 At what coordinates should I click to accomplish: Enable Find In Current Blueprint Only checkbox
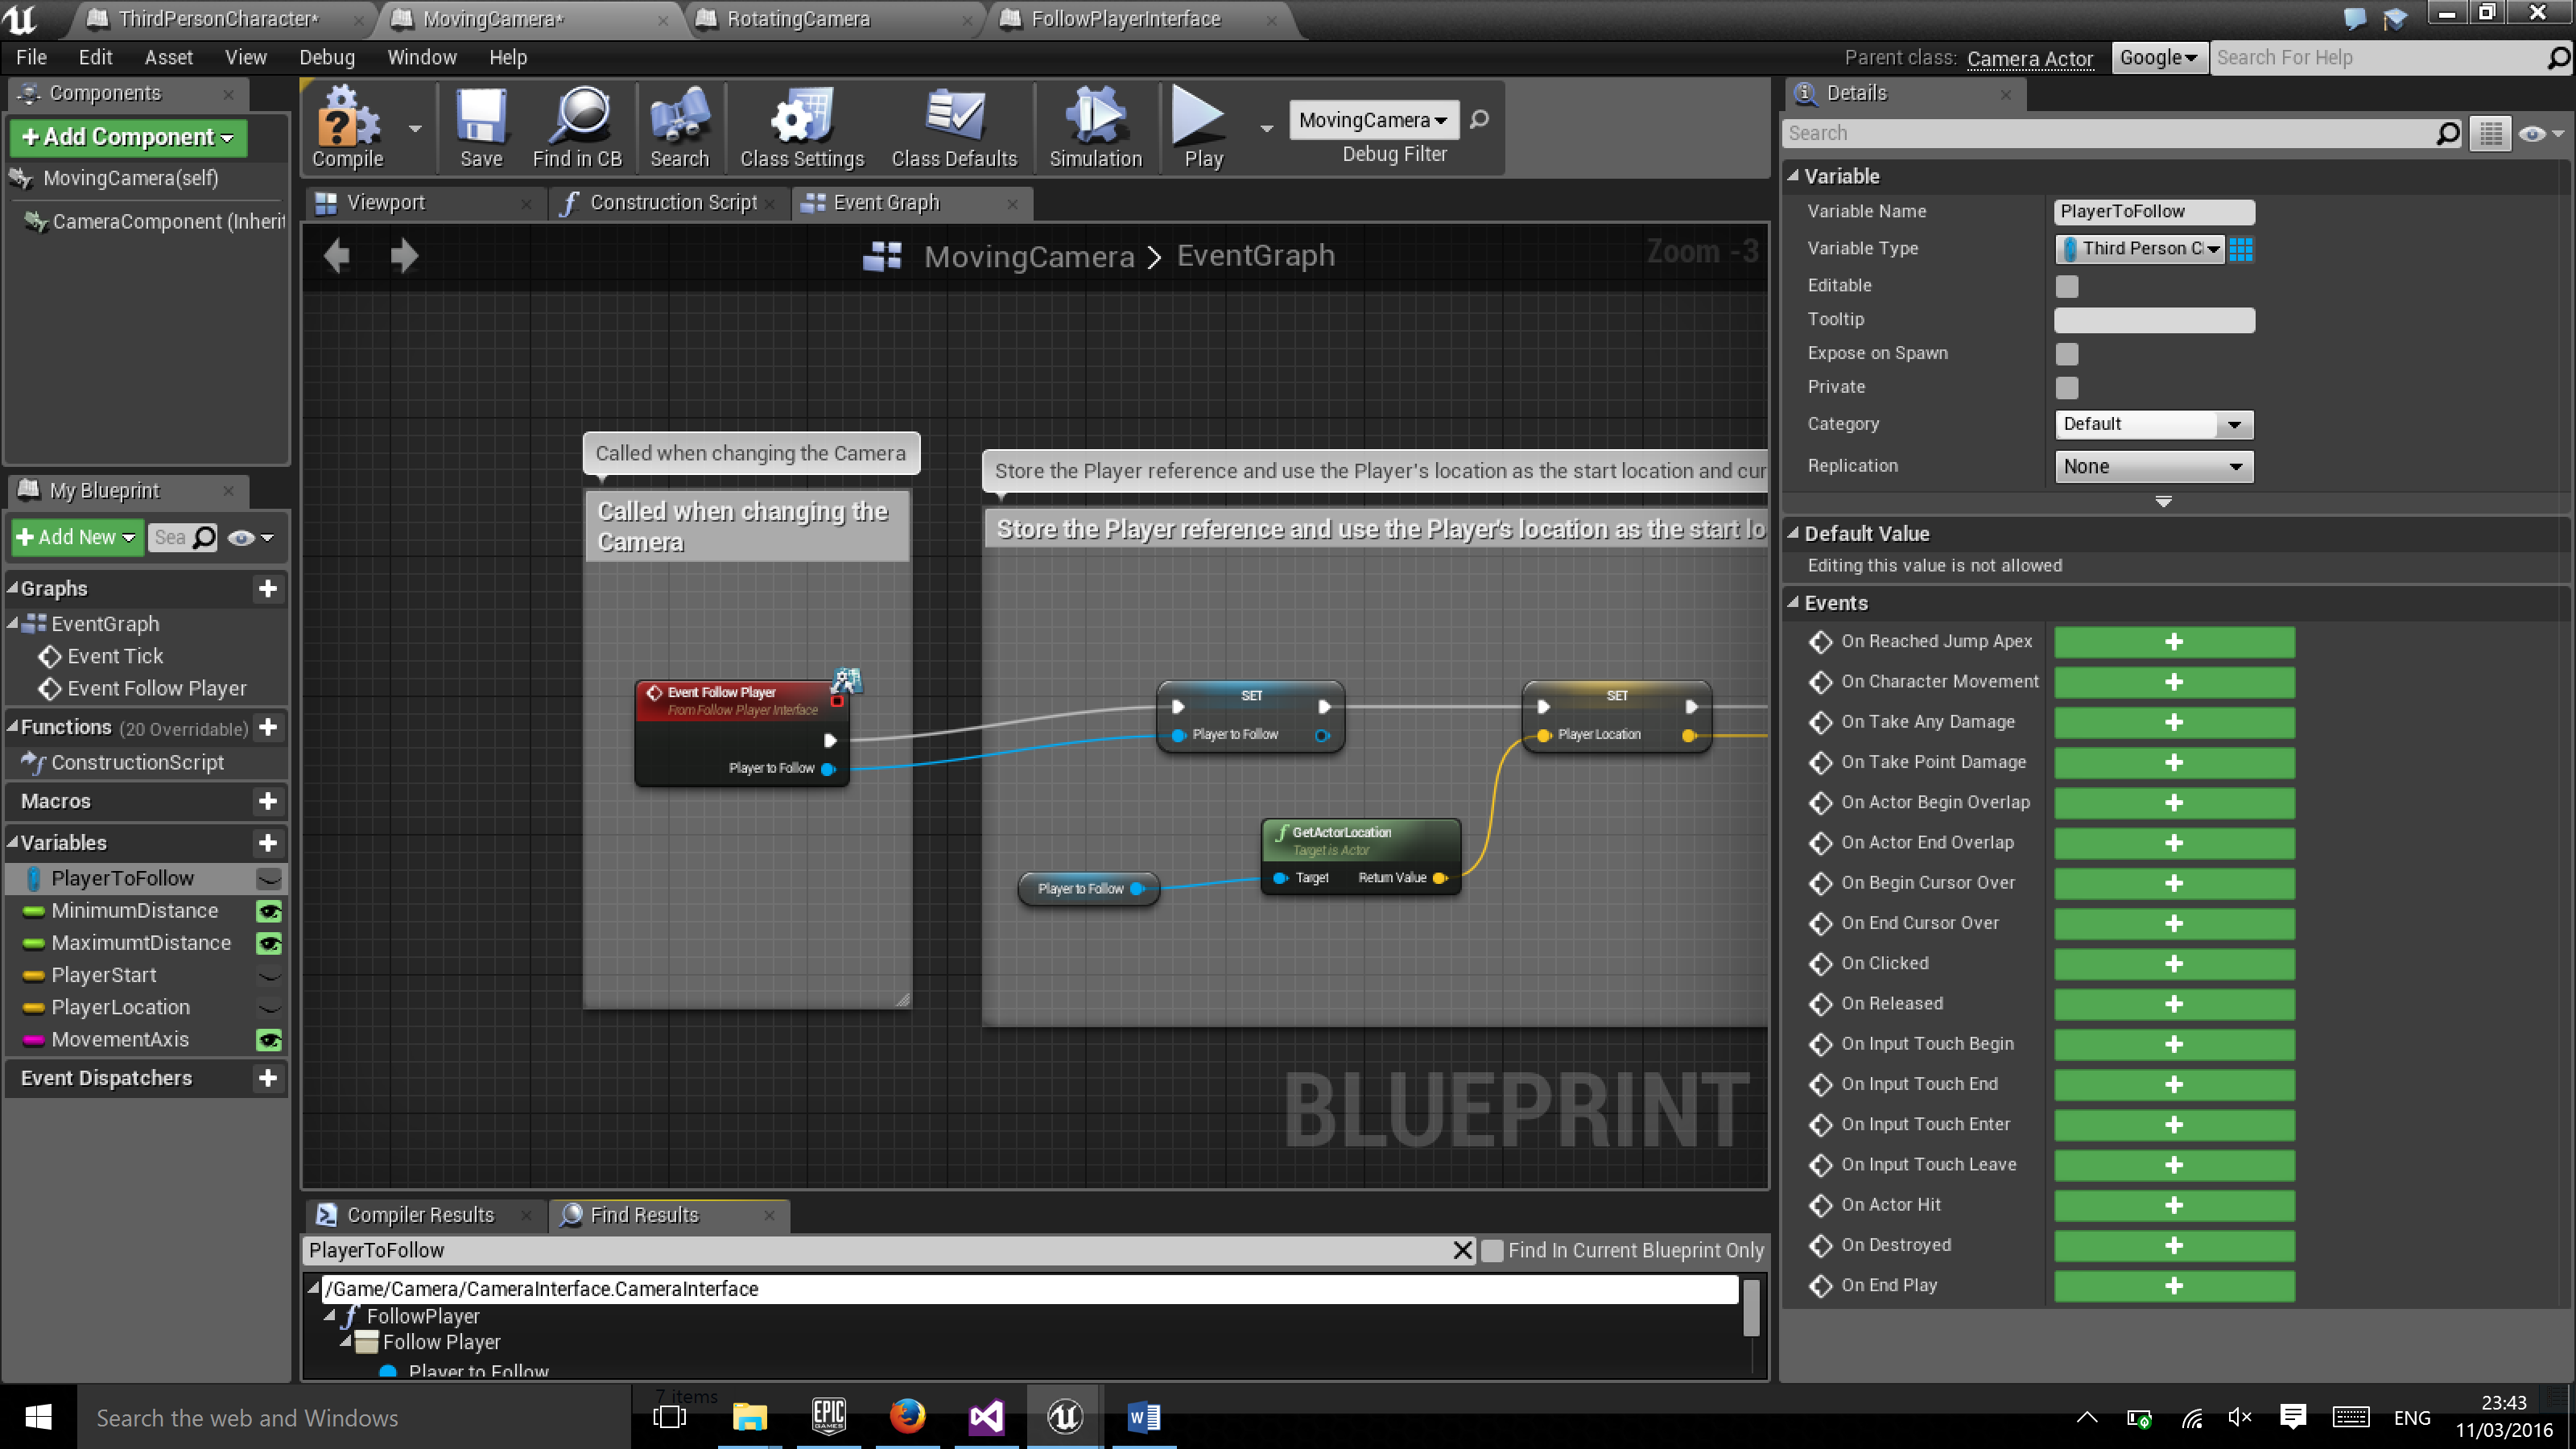click(x=1492, y=1251)
